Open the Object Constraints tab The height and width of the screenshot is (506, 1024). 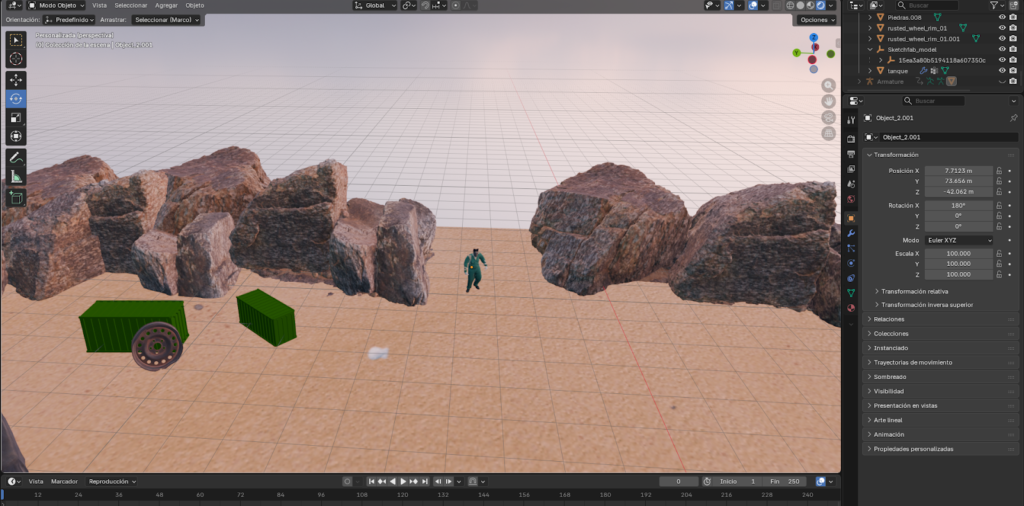(851, 278)
